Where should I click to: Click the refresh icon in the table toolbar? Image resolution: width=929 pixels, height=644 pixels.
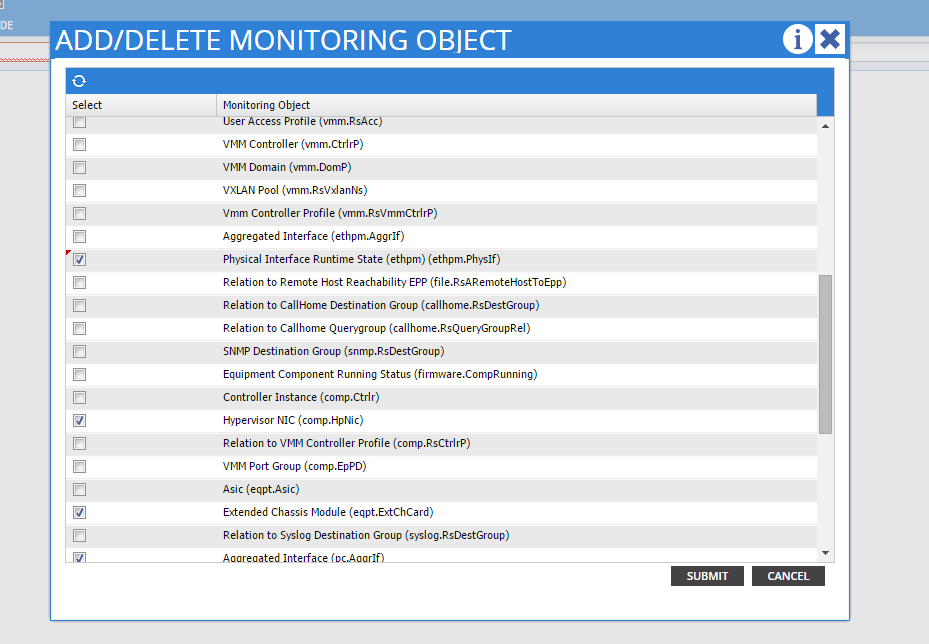79,81
